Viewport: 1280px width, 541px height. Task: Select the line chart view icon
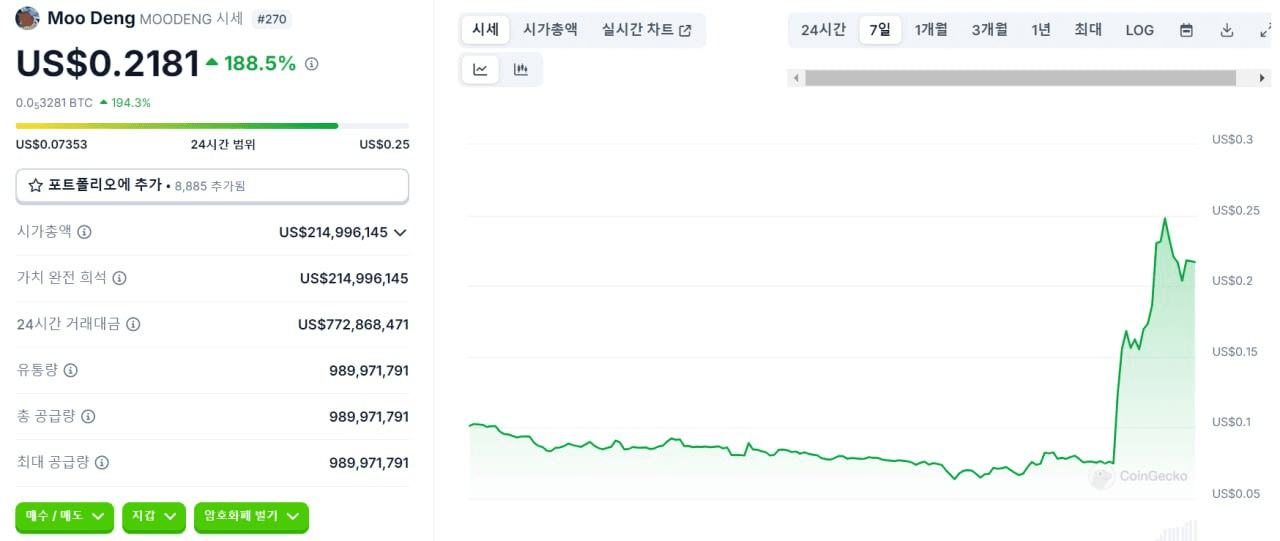tap(480, 69)
